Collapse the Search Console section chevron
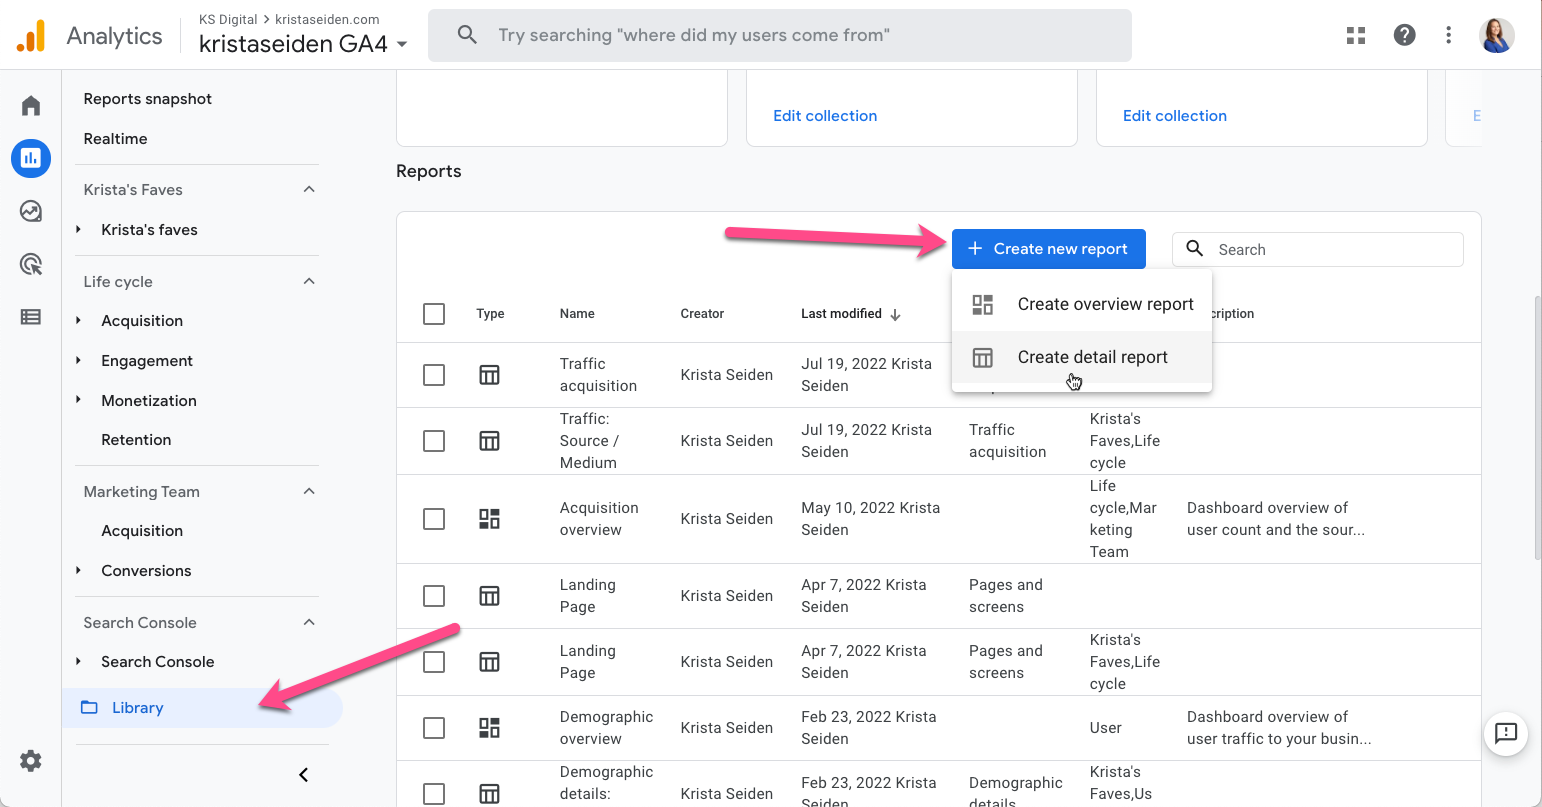The width and height of the screenshot is (1542, 807). pyautogui.click(x=309, y=622)
